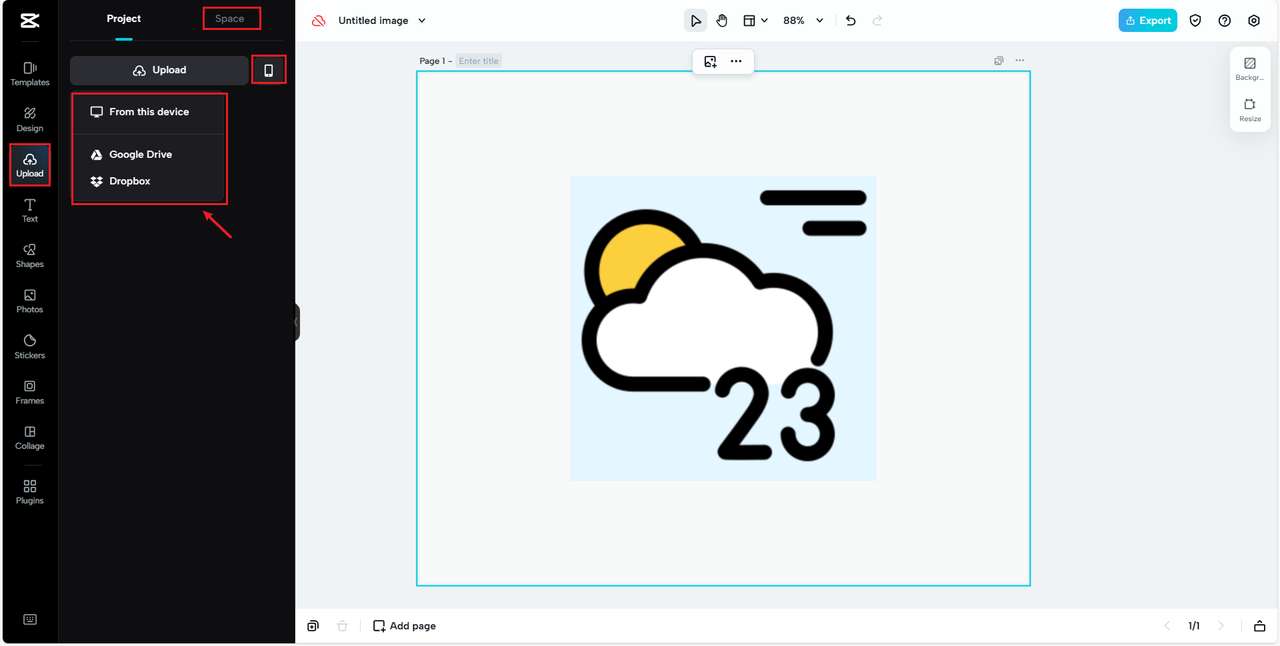Screen dimensions: 1280x646
Task: Click the Export button
Action: (x=1148, y=20)
